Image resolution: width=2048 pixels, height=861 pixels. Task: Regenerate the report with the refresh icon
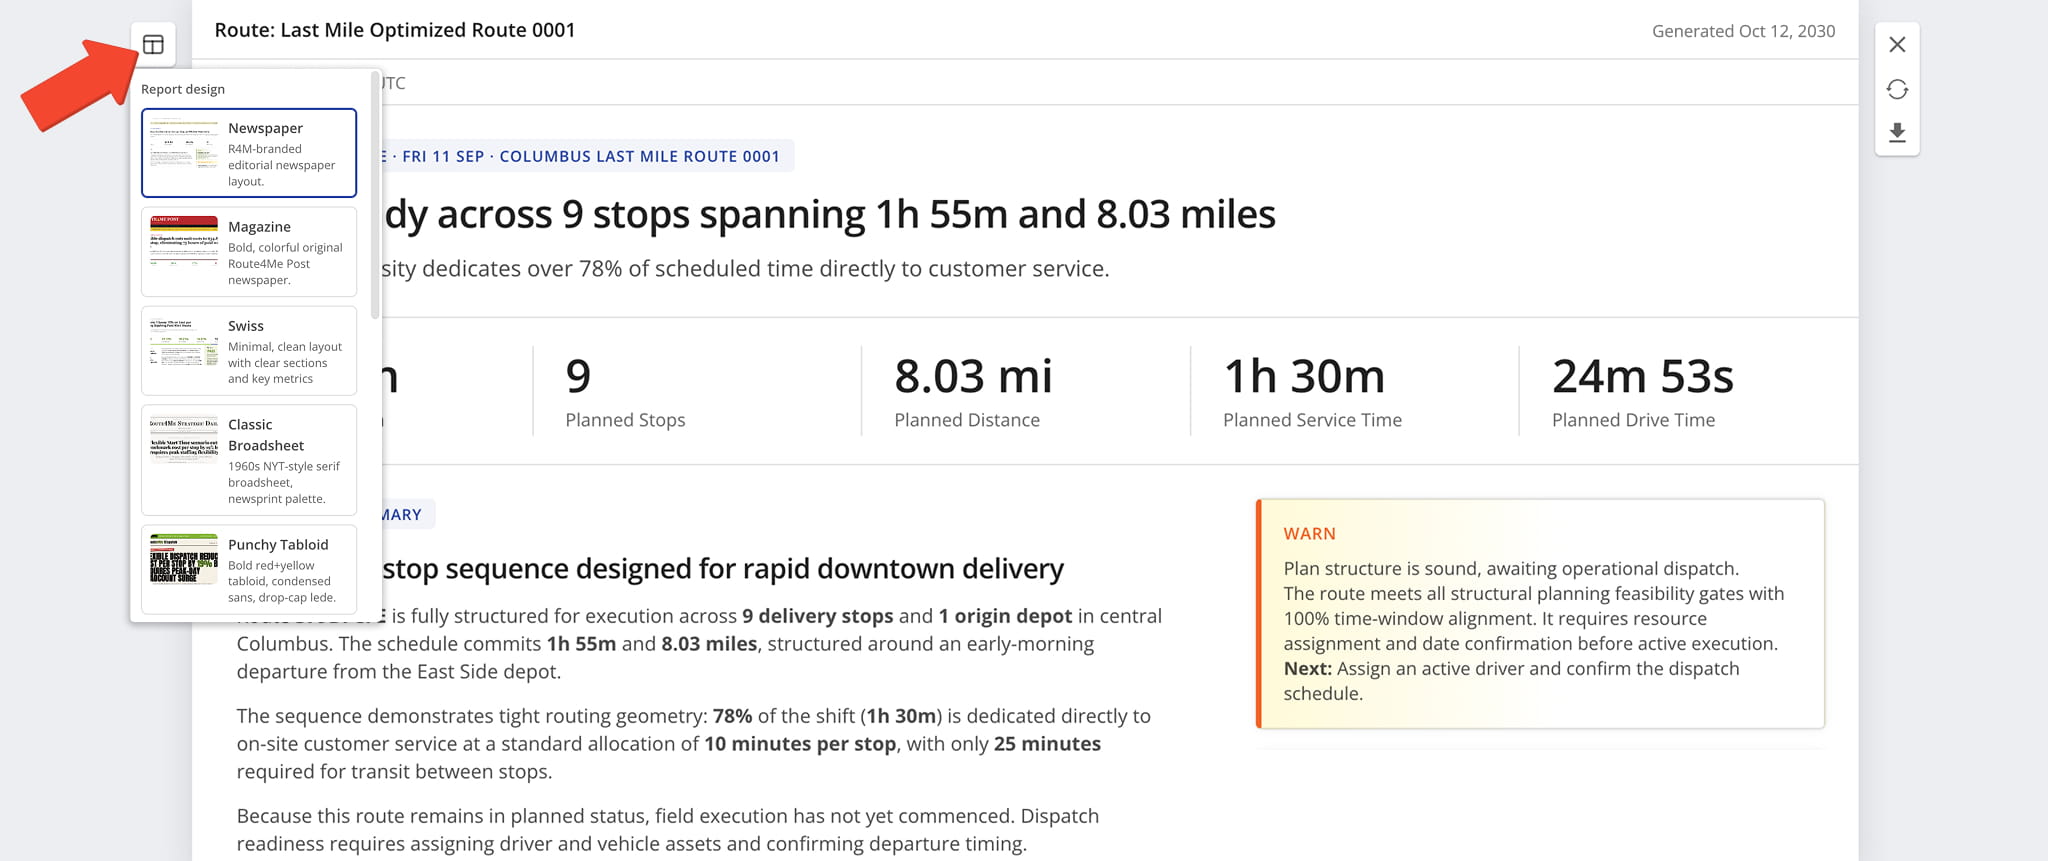[x=1897, y=89]
